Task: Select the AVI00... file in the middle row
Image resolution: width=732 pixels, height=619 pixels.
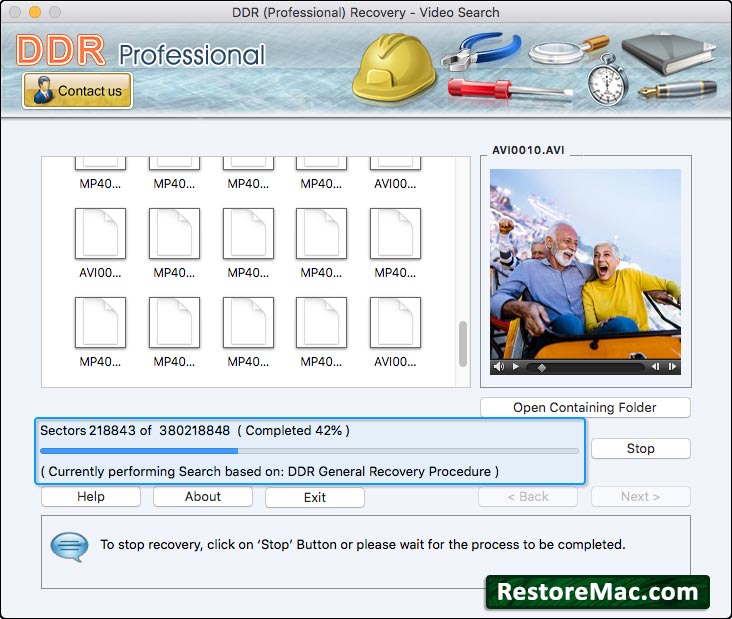Action: [x=100, y=243]
